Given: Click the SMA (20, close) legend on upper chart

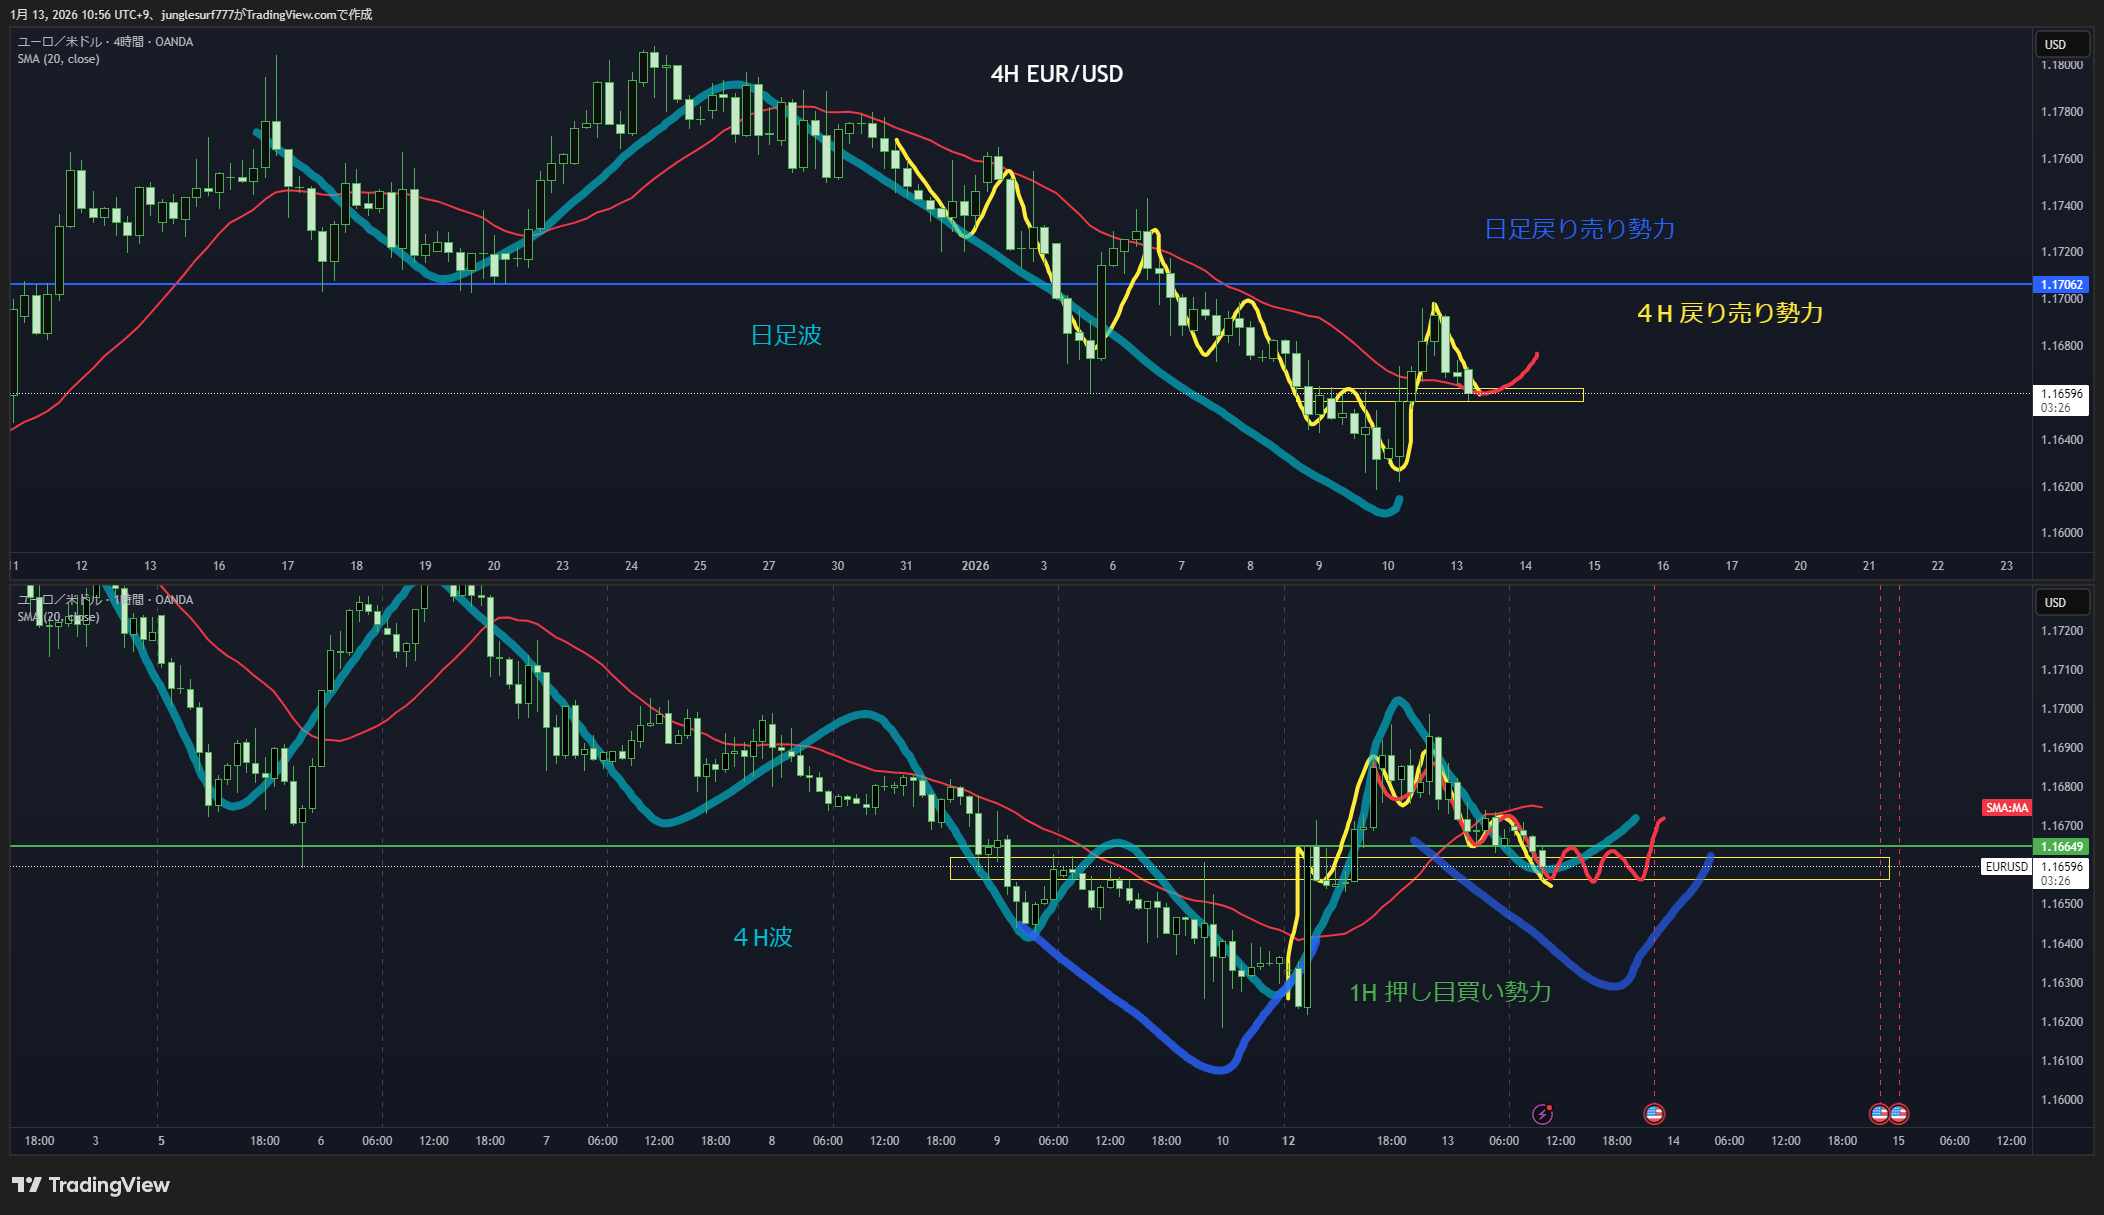Looking at the screenshot, I should coord(58,59).
